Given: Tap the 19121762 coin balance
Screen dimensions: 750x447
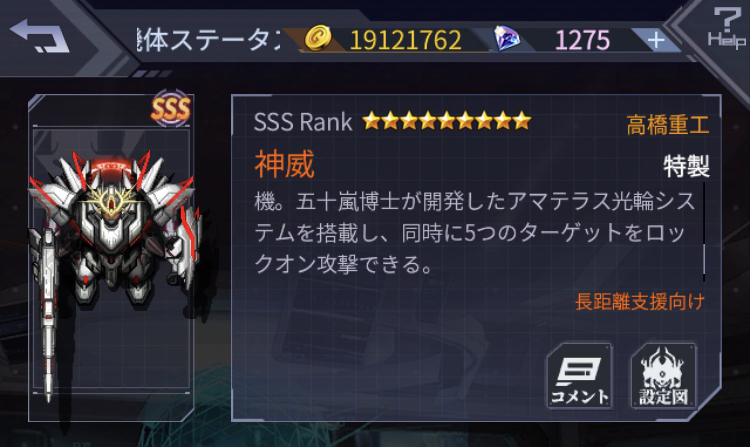Looking at the screenshot, I should tap(406, 40).
